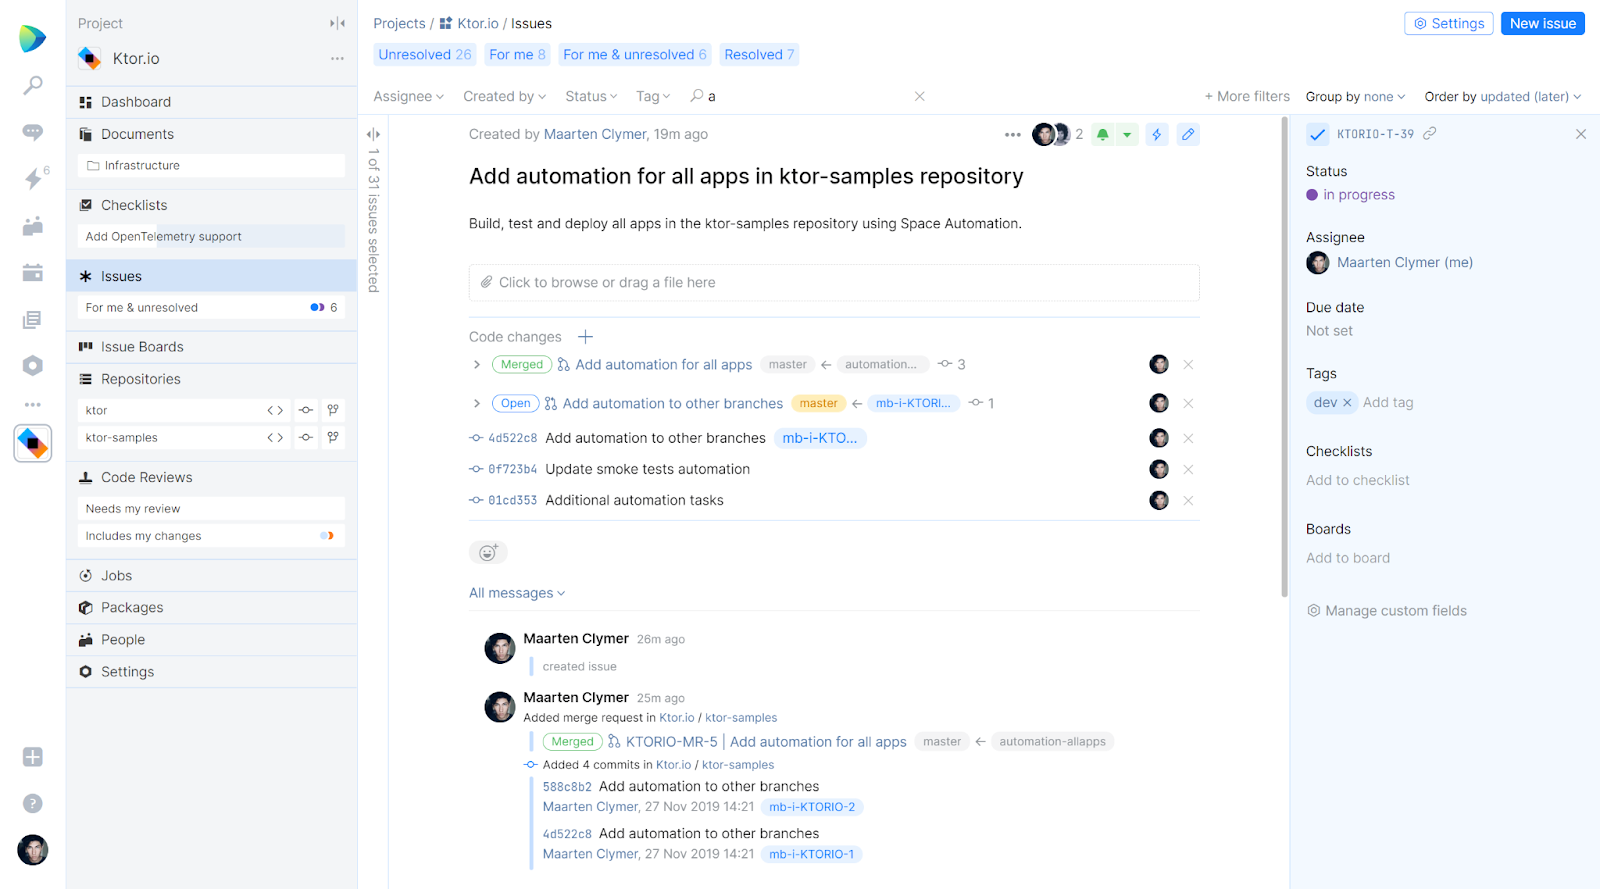Viewport: 1600px width, 889px height.
Task: Click Manage custom fields
Action: click(1387, 610)
